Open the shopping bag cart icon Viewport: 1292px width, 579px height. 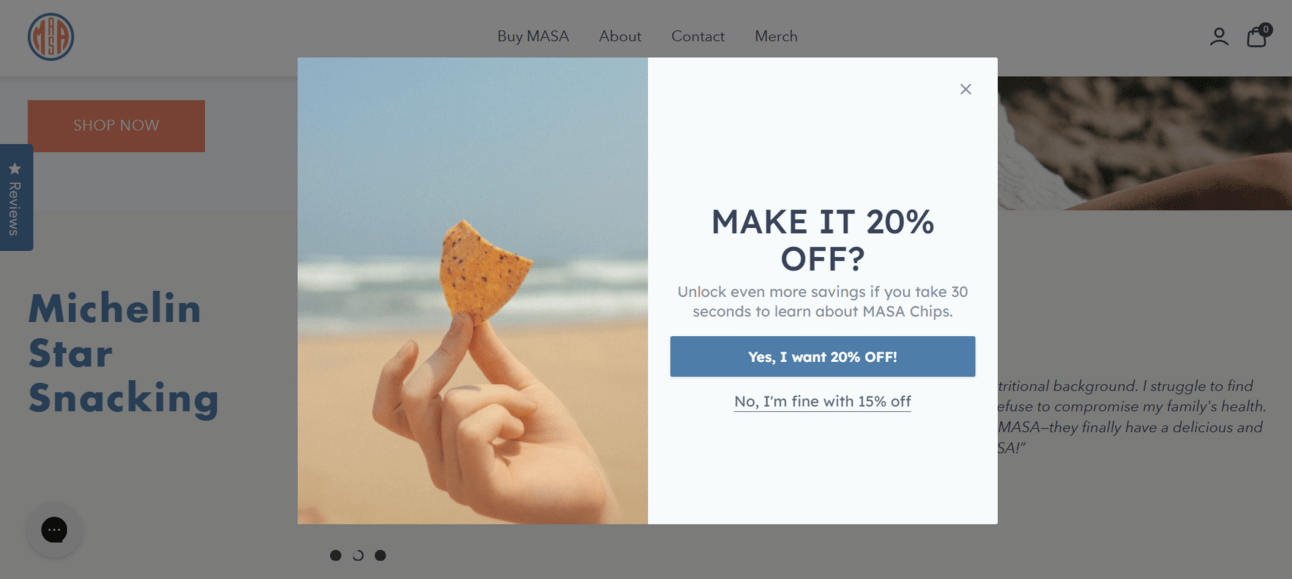tap(1256, 37)
